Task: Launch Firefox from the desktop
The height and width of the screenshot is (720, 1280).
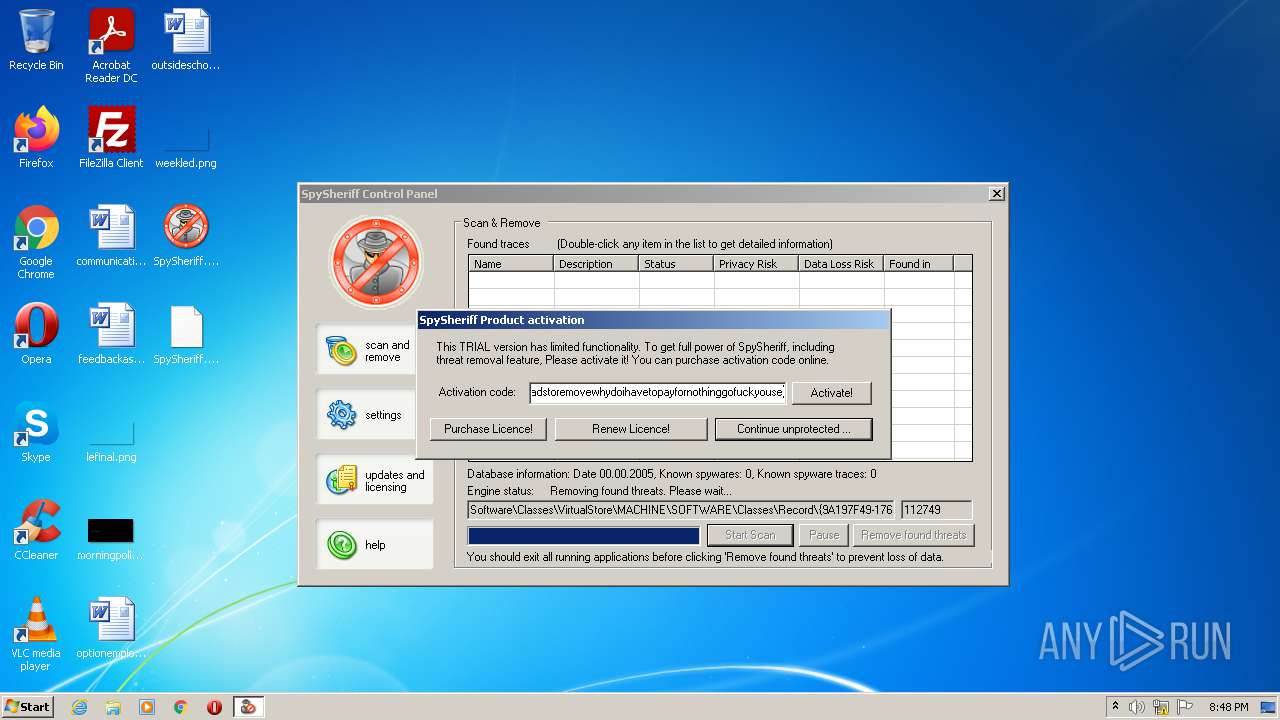Action: click(36, 138)
